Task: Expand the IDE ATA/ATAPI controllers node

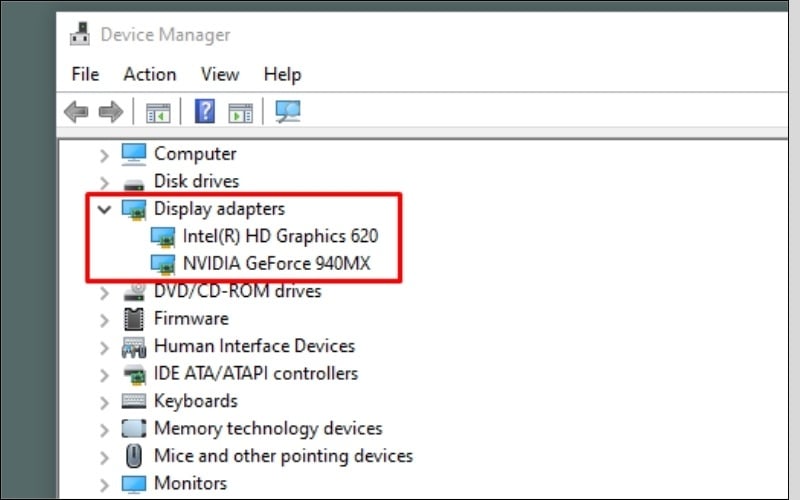Action: (x=104, y=375)
